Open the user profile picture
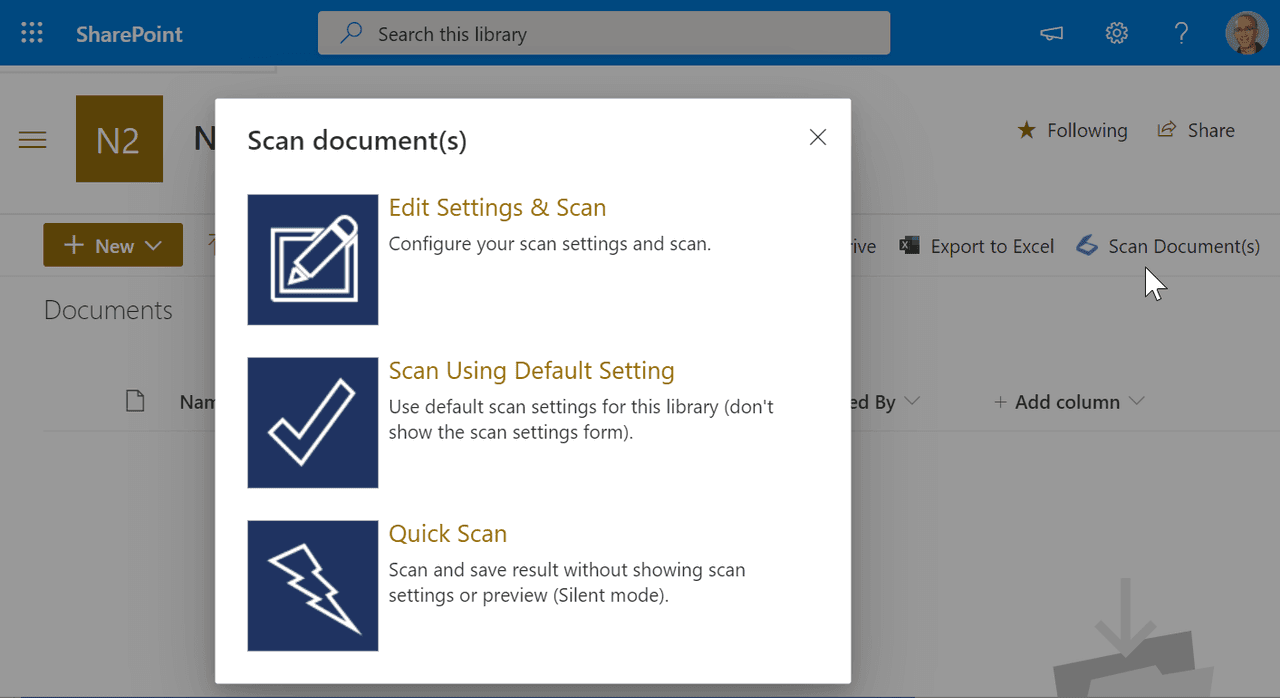The width and height of the screenshot is (1280, 698). click(x=1246, y=33)
